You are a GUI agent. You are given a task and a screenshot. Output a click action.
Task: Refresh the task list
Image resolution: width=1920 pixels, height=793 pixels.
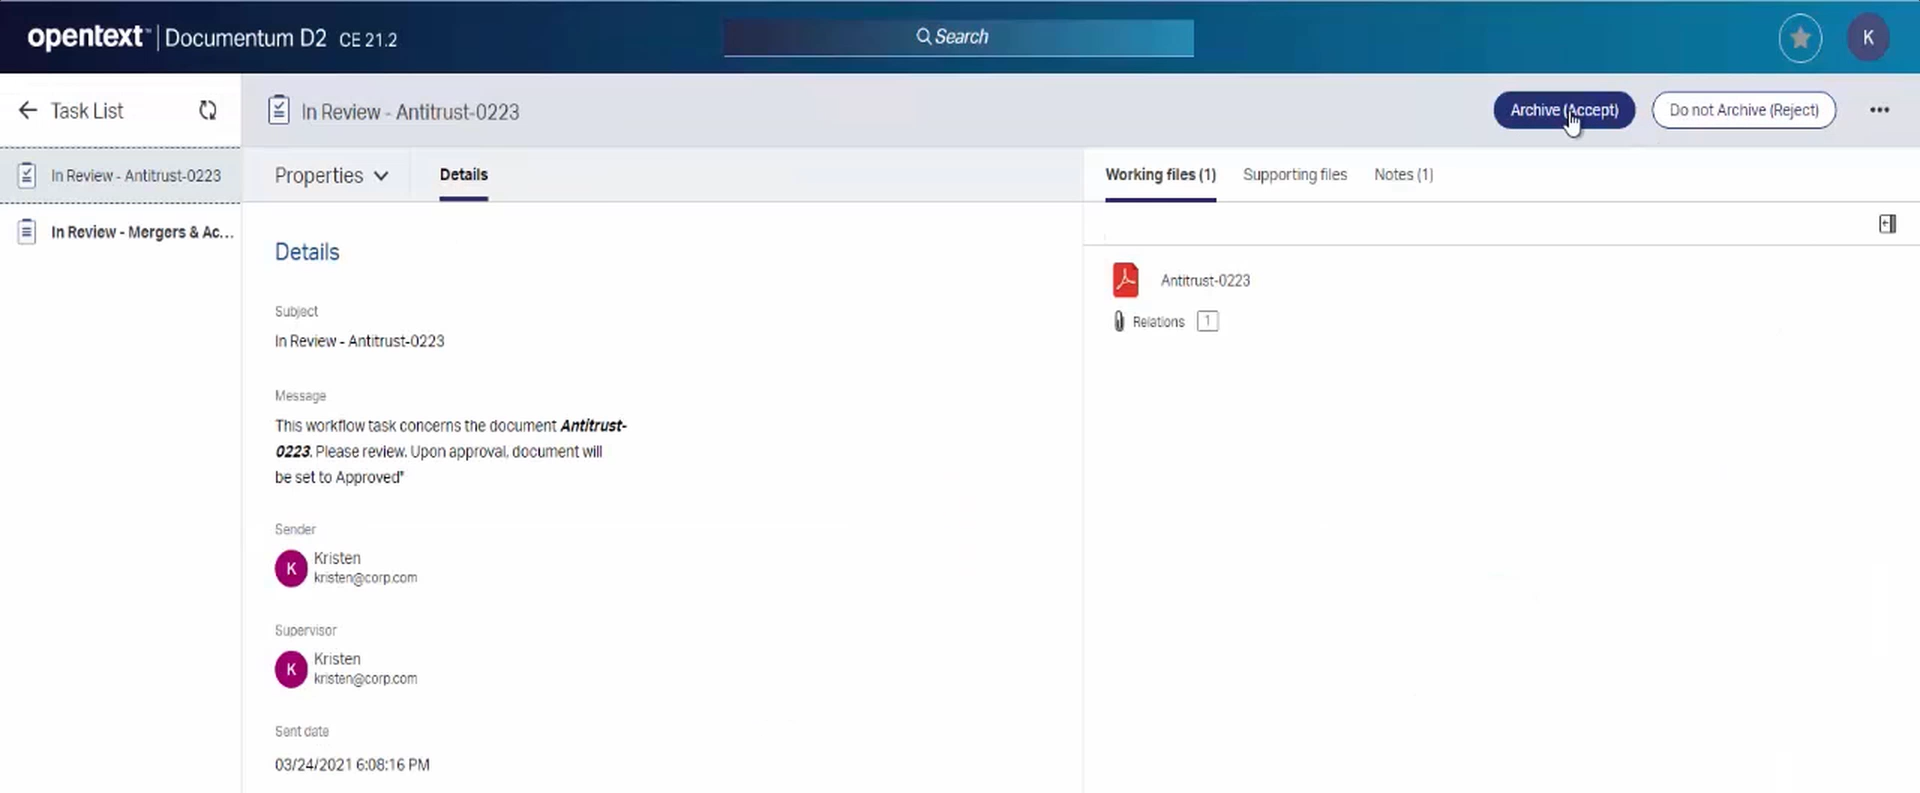tap(208, 110)
